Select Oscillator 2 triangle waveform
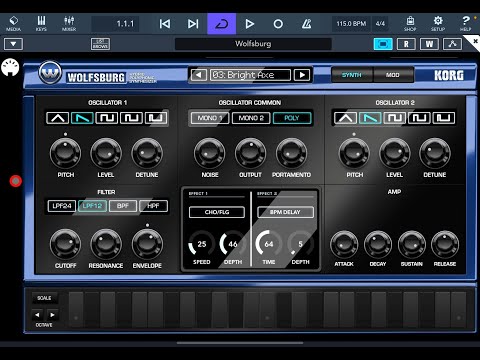This screenshot has width=480, height=360. [346, 118]
